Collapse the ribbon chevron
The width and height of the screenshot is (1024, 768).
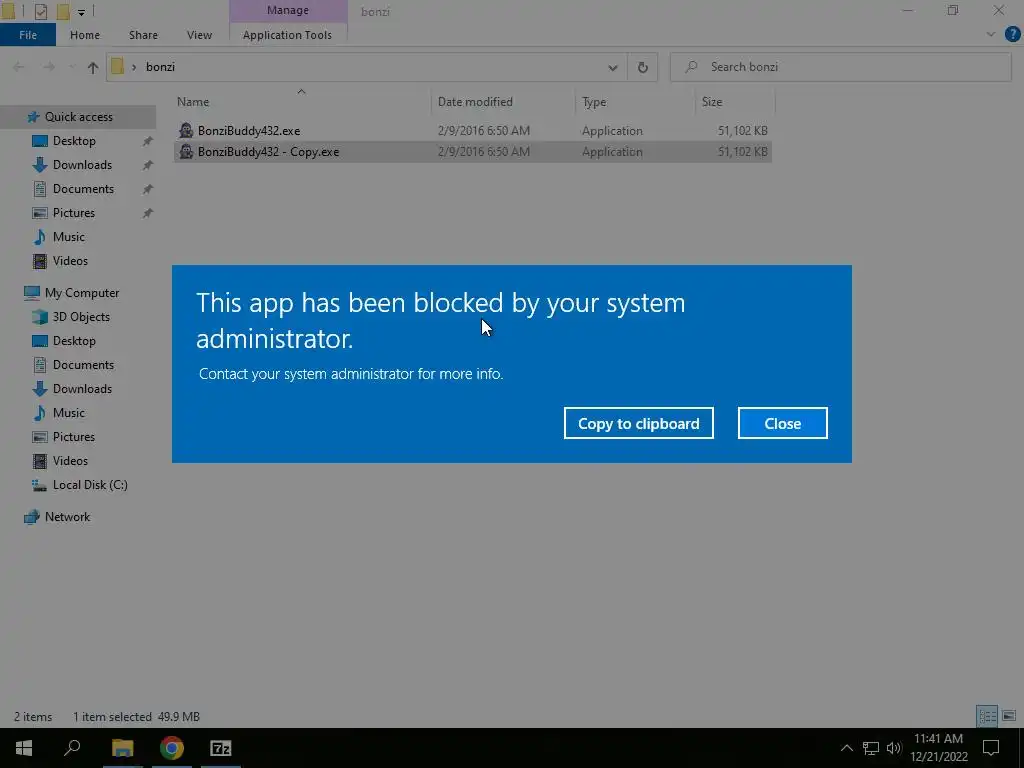[x=991, y=35]
